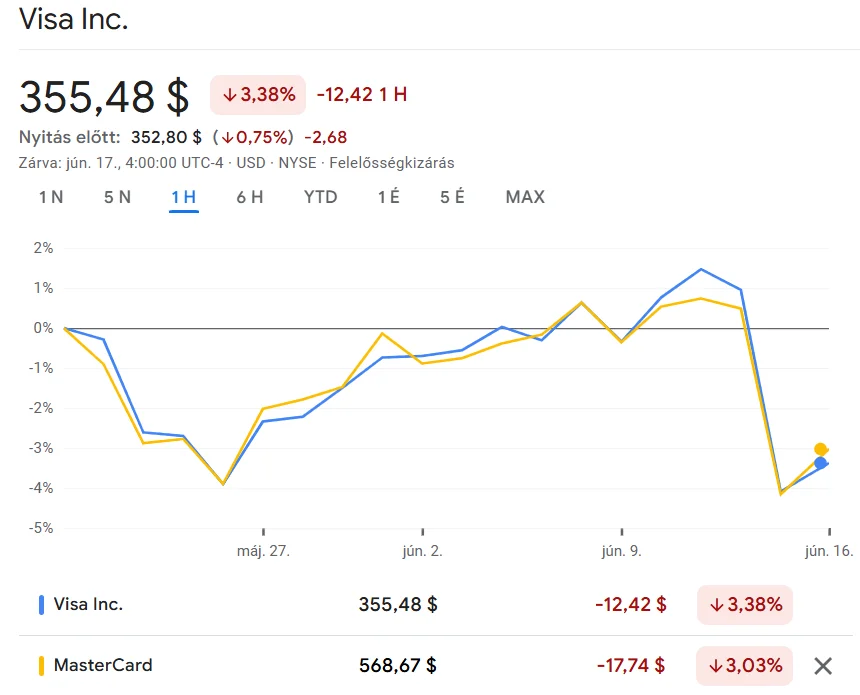Screen dimensions: 860x695
Task: Switch to the 5 N range tab
Action: (117, 197)
